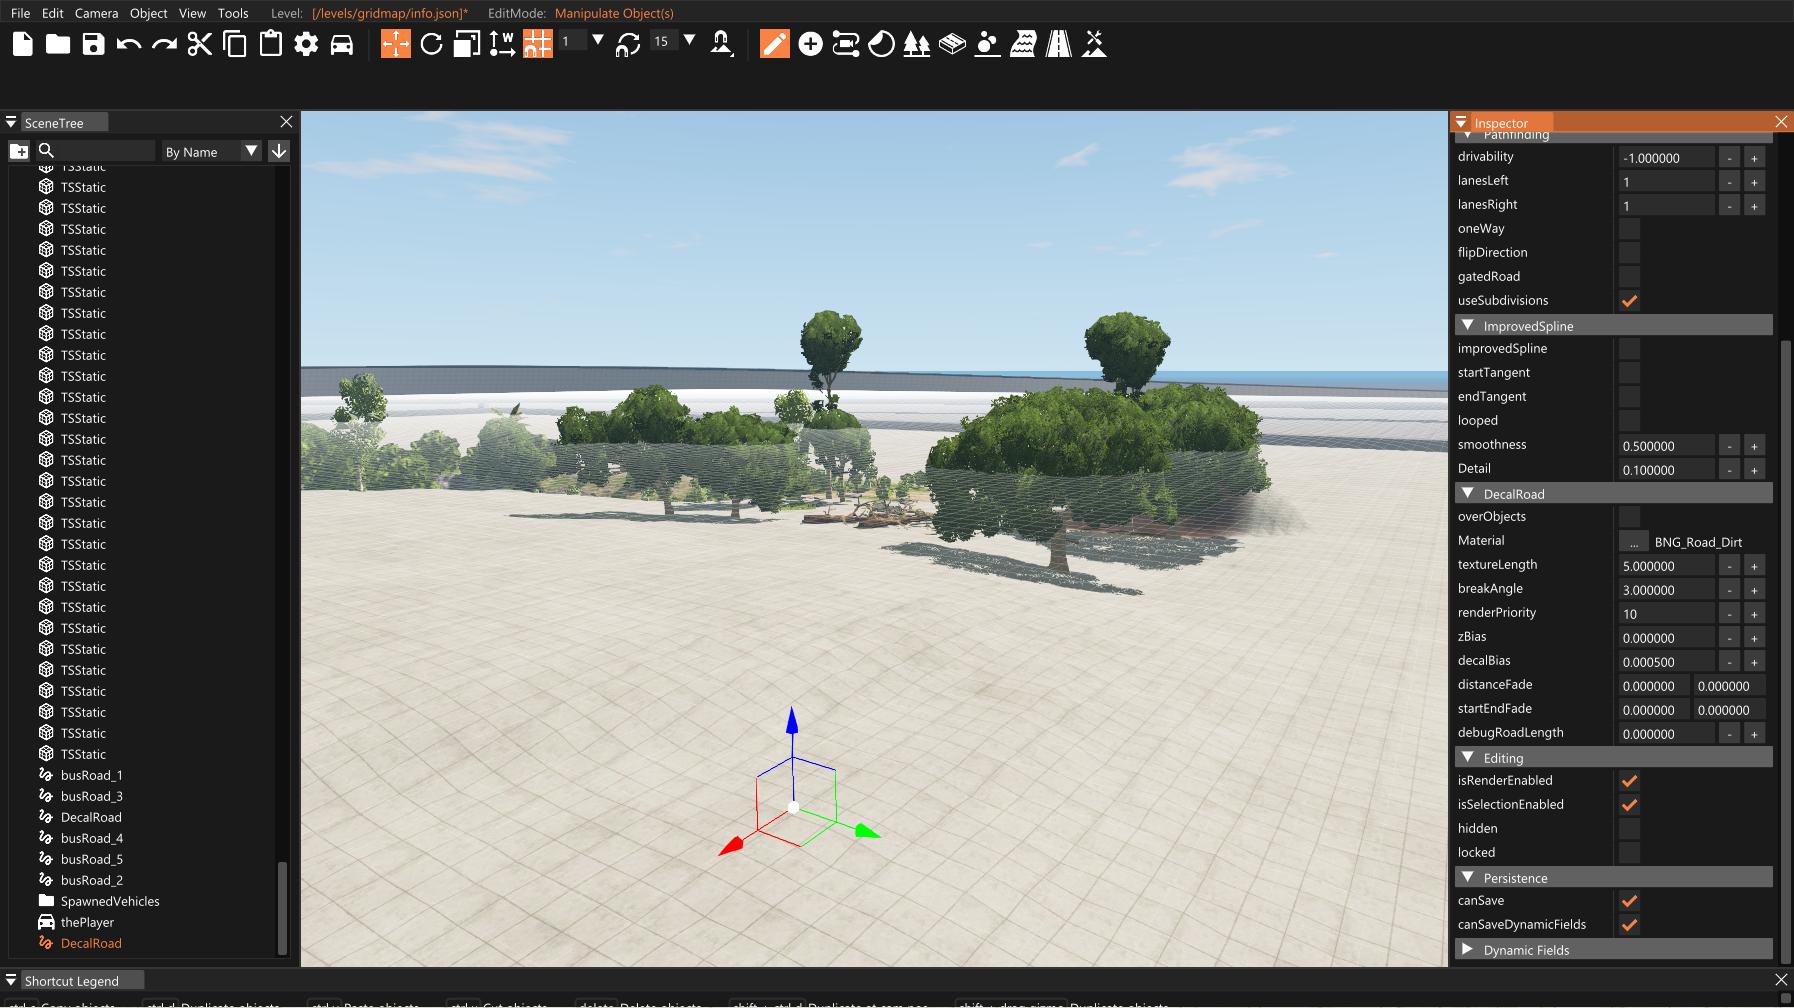The height and width of the screenshot is (1008, 1794).
Task: Open the View menu
Action: (192, 13)
